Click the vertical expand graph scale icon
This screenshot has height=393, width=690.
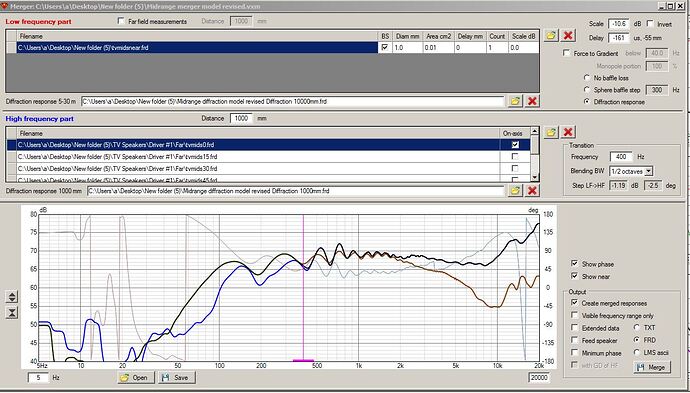coord(12,297)
